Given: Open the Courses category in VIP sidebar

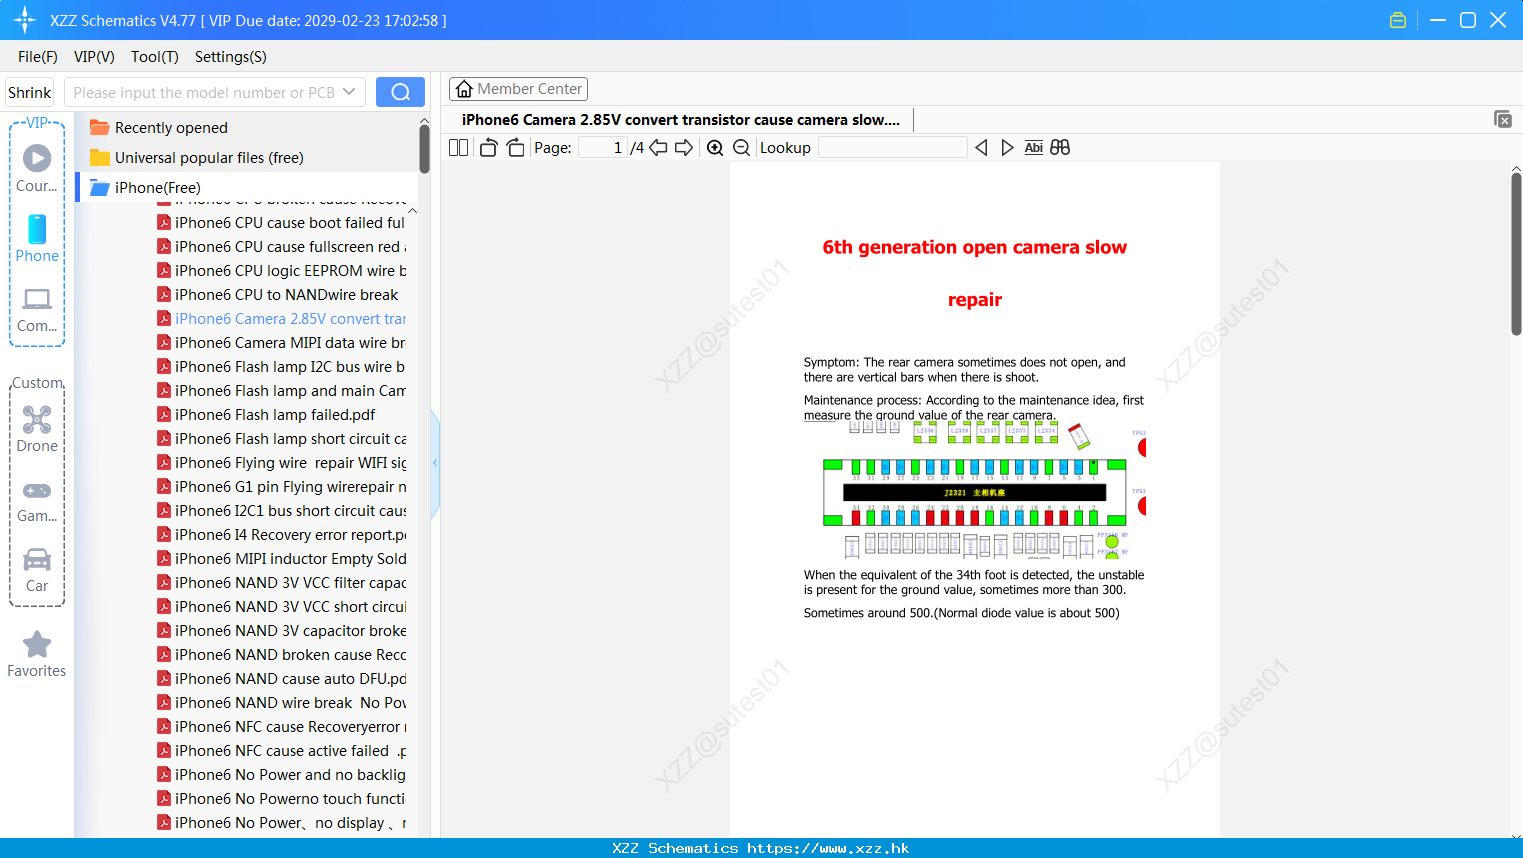Looking at the screenshot, I should point(37,169).
